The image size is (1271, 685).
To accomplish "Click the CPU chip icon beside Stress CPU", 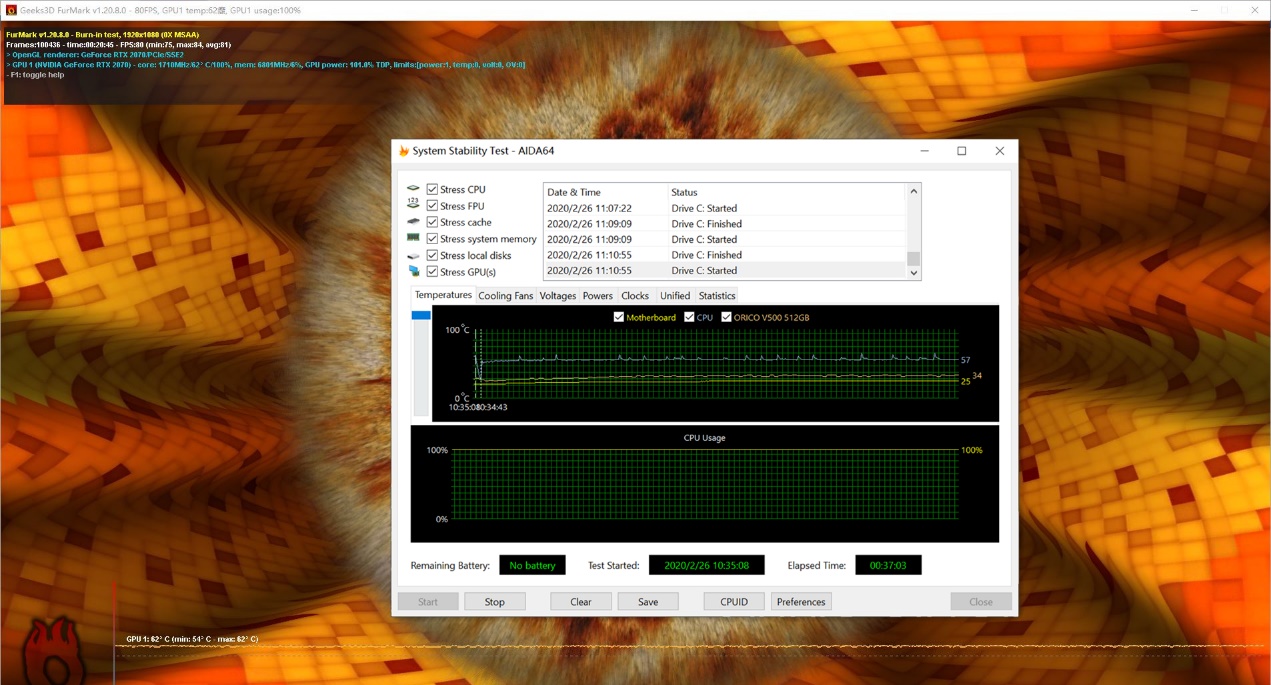I will [x=414, y=188].
